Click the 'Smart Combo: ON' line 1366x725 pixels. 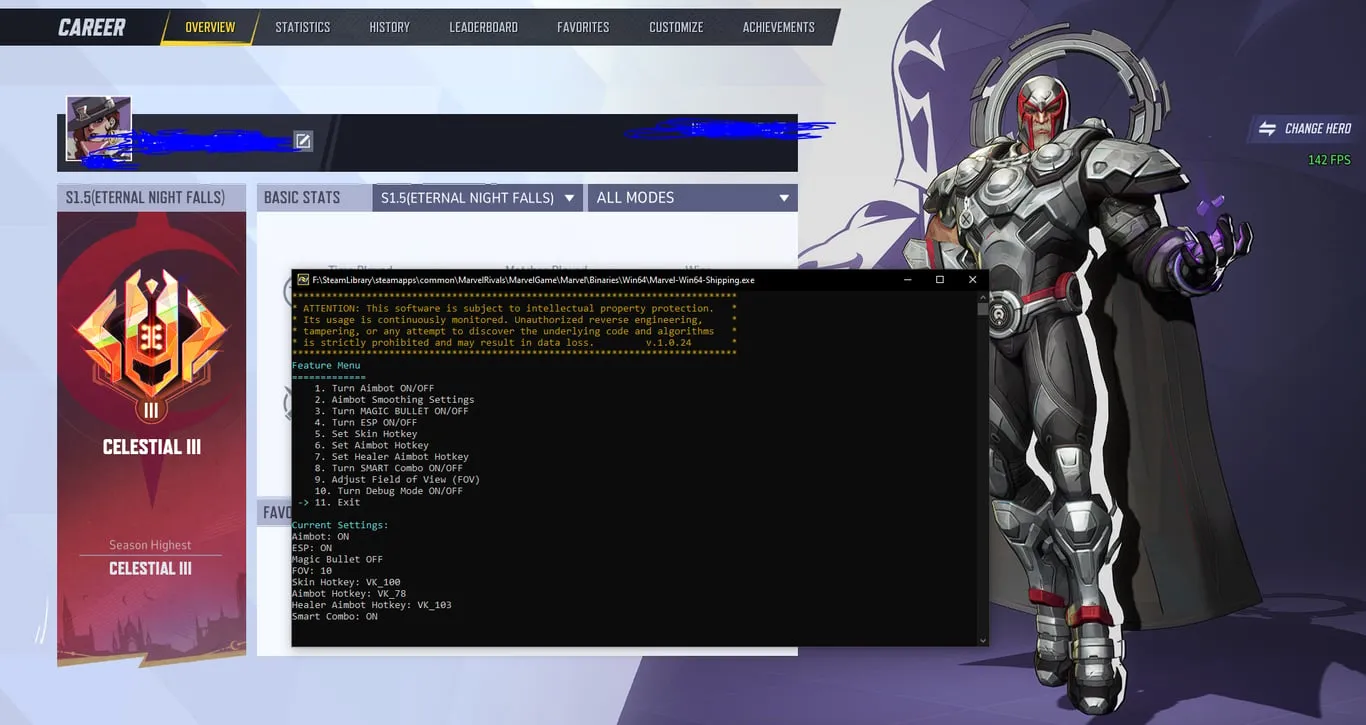[x=335, y=617]
